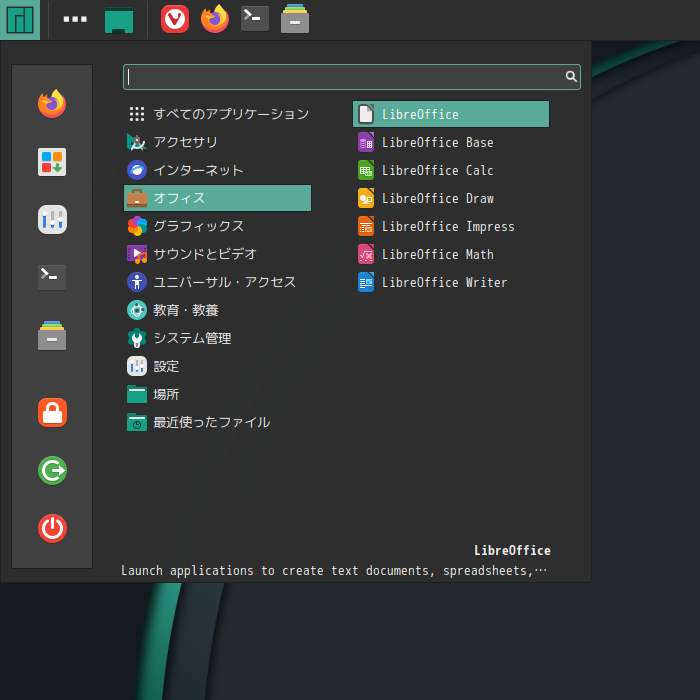Select アクセサリ category
Image resolution: width=700 pixels, height=700 pixels.
pyautogui.click(x=217, y=142)
